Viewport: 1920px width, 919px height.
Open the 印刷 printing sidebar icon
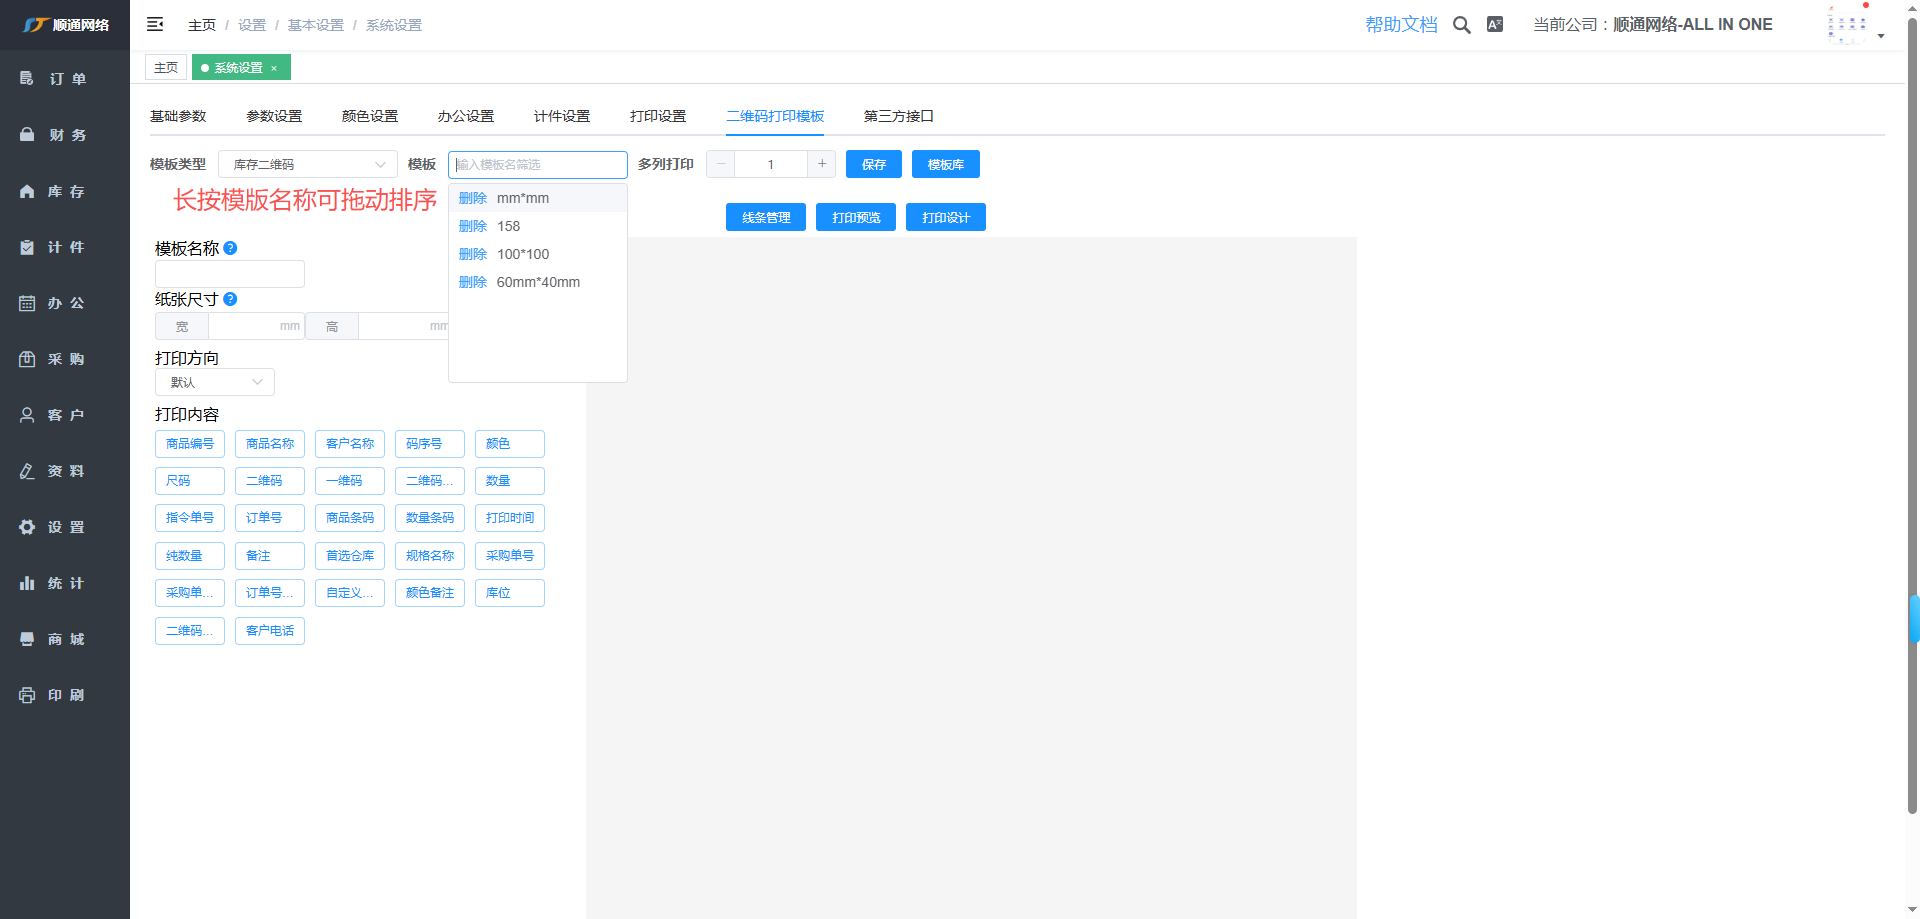point(27,695)
